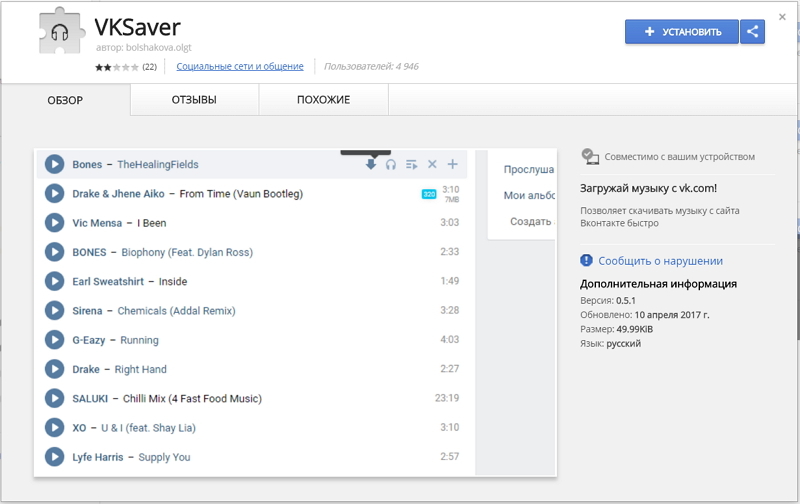Click the download arrow icon on Bones track
This screenshot has height=504, width=800.
tap(371, 164)
